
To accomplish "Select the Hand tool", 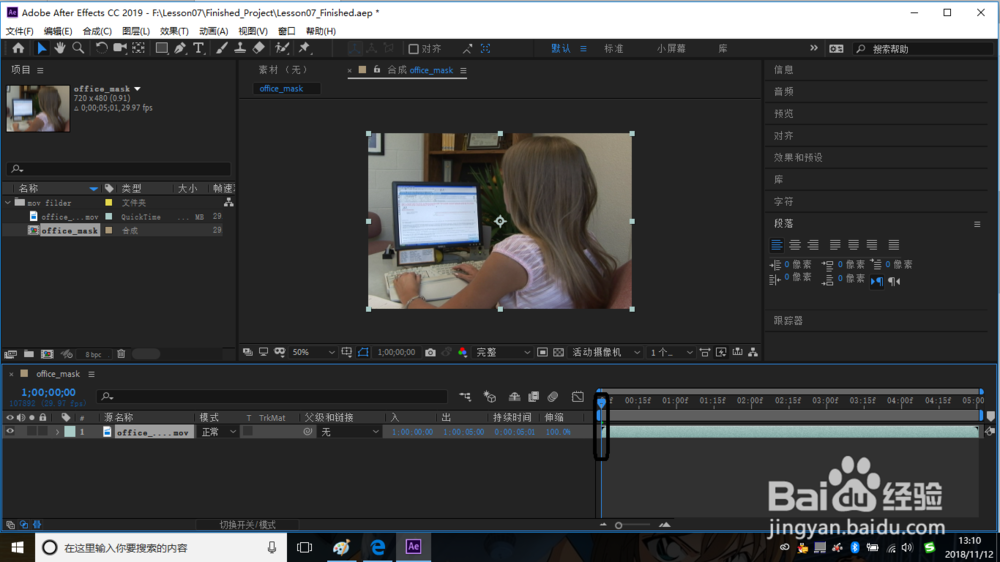I will pyautogui.click(x=60, y=48).
